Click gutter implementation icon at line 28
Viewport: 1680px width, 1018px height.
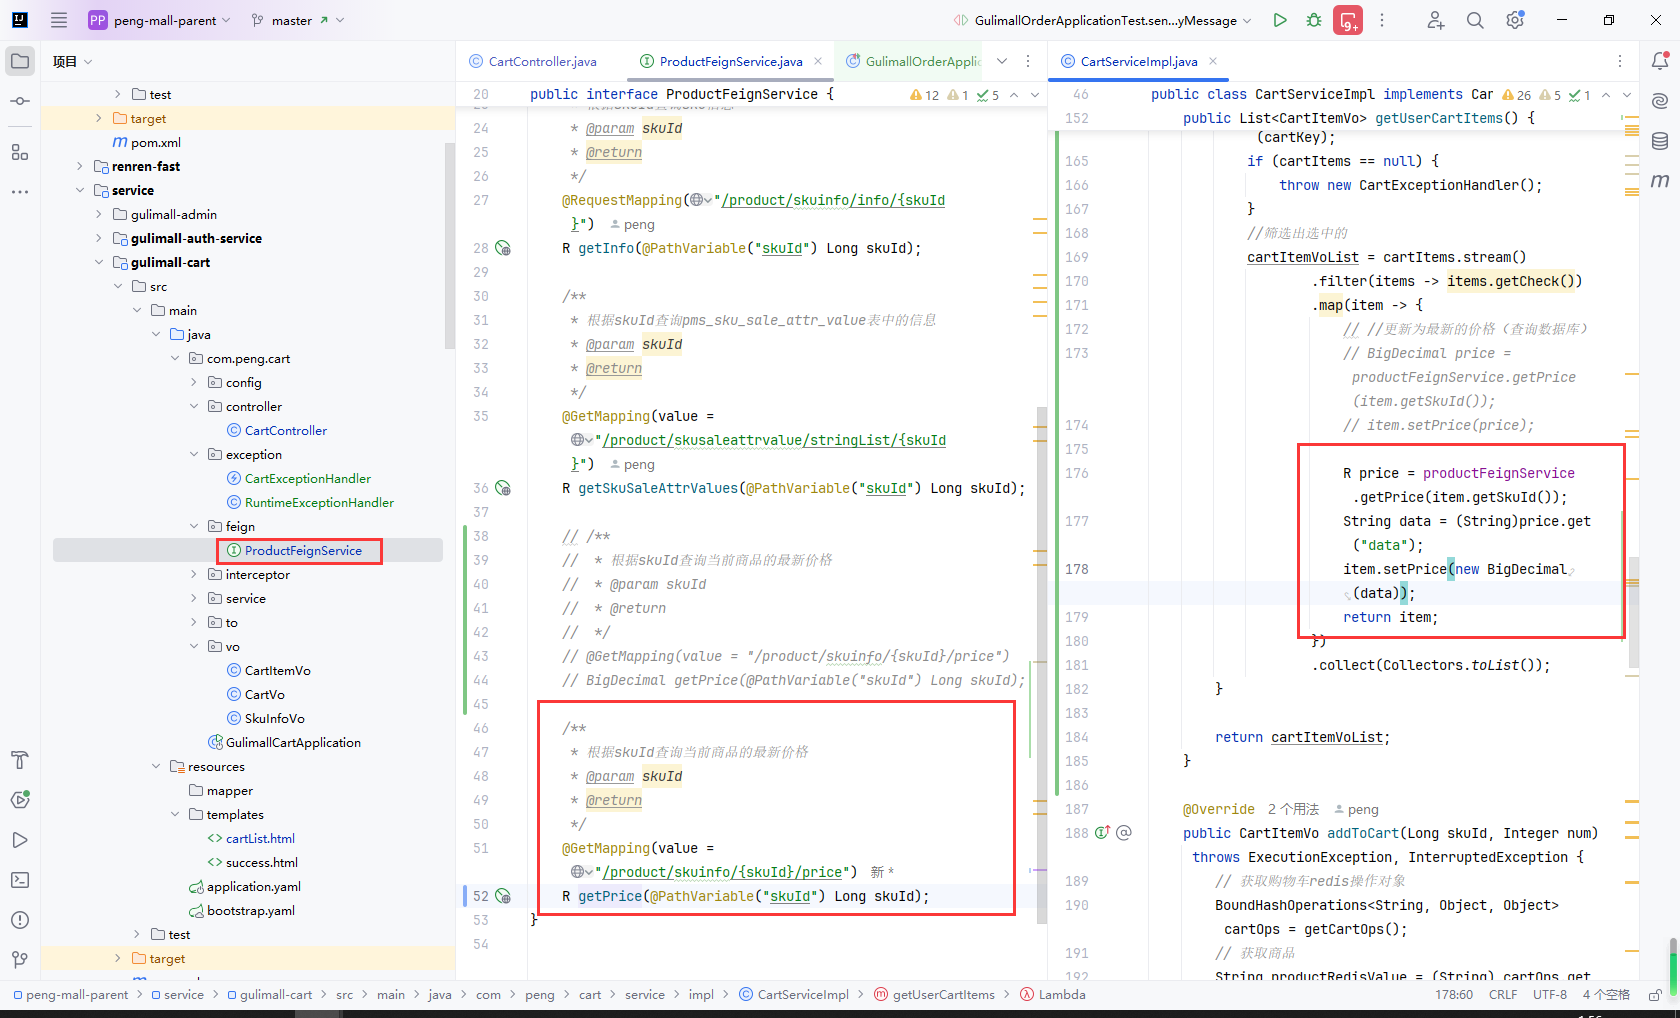coord(504,248)
